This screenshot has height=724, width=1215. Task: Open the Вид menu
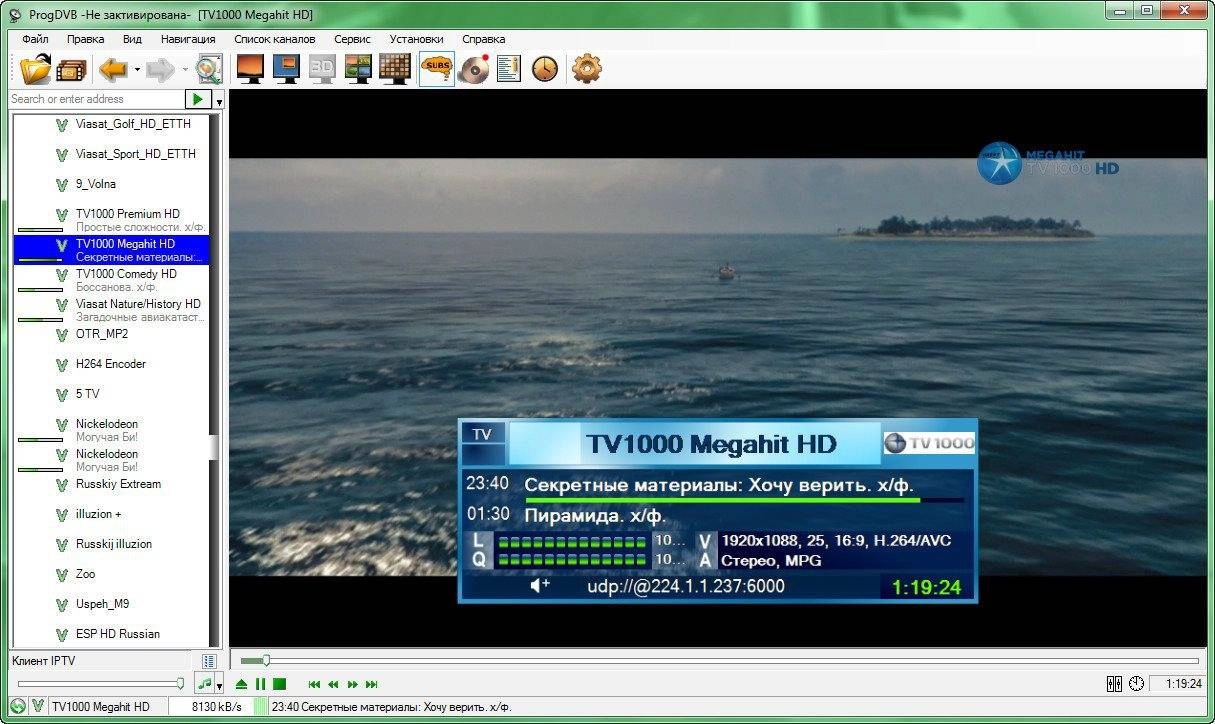point(132,39)
